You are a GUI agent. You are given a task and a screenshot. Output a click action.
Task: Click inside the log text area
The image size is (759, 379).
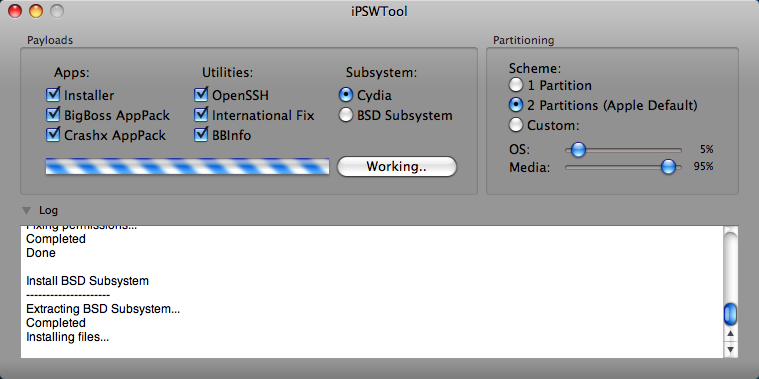pyautogui.click(x=372, y=292)
